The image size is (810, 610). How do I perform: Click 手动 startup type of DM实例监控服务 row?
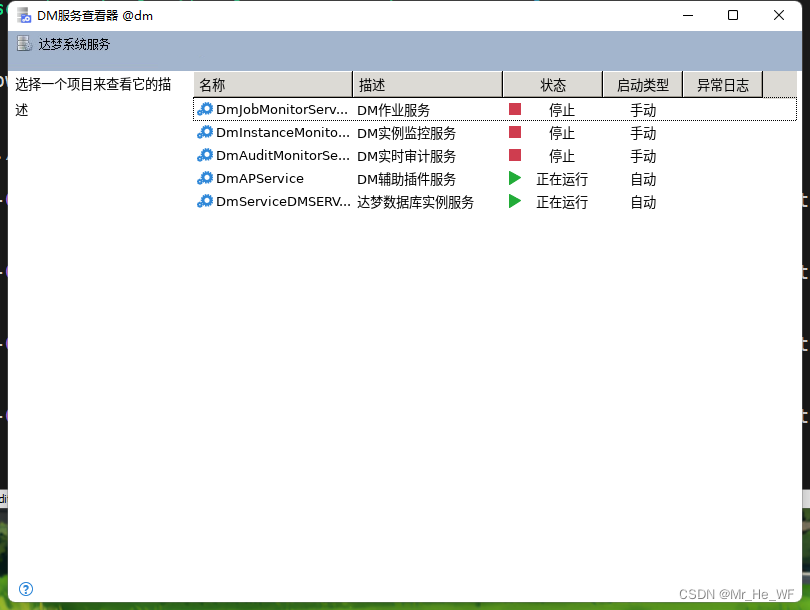(x=643, y=133)
